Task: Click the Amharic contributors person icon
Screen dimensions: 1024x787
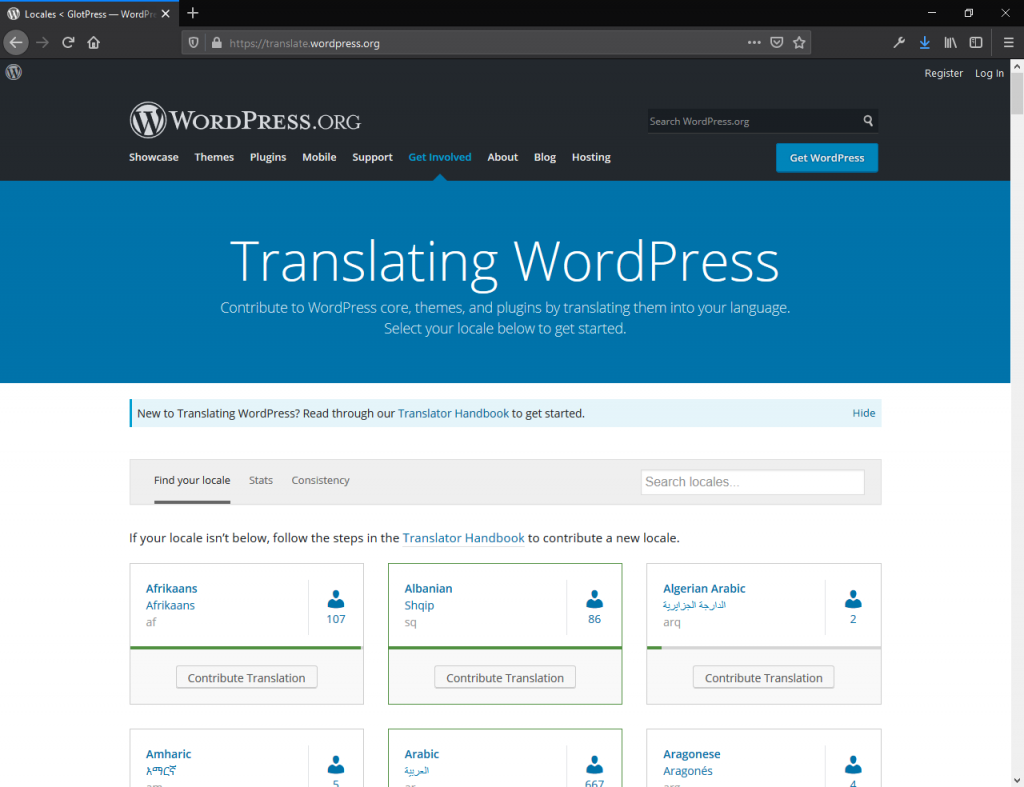Action: click(x=336, y=764)
